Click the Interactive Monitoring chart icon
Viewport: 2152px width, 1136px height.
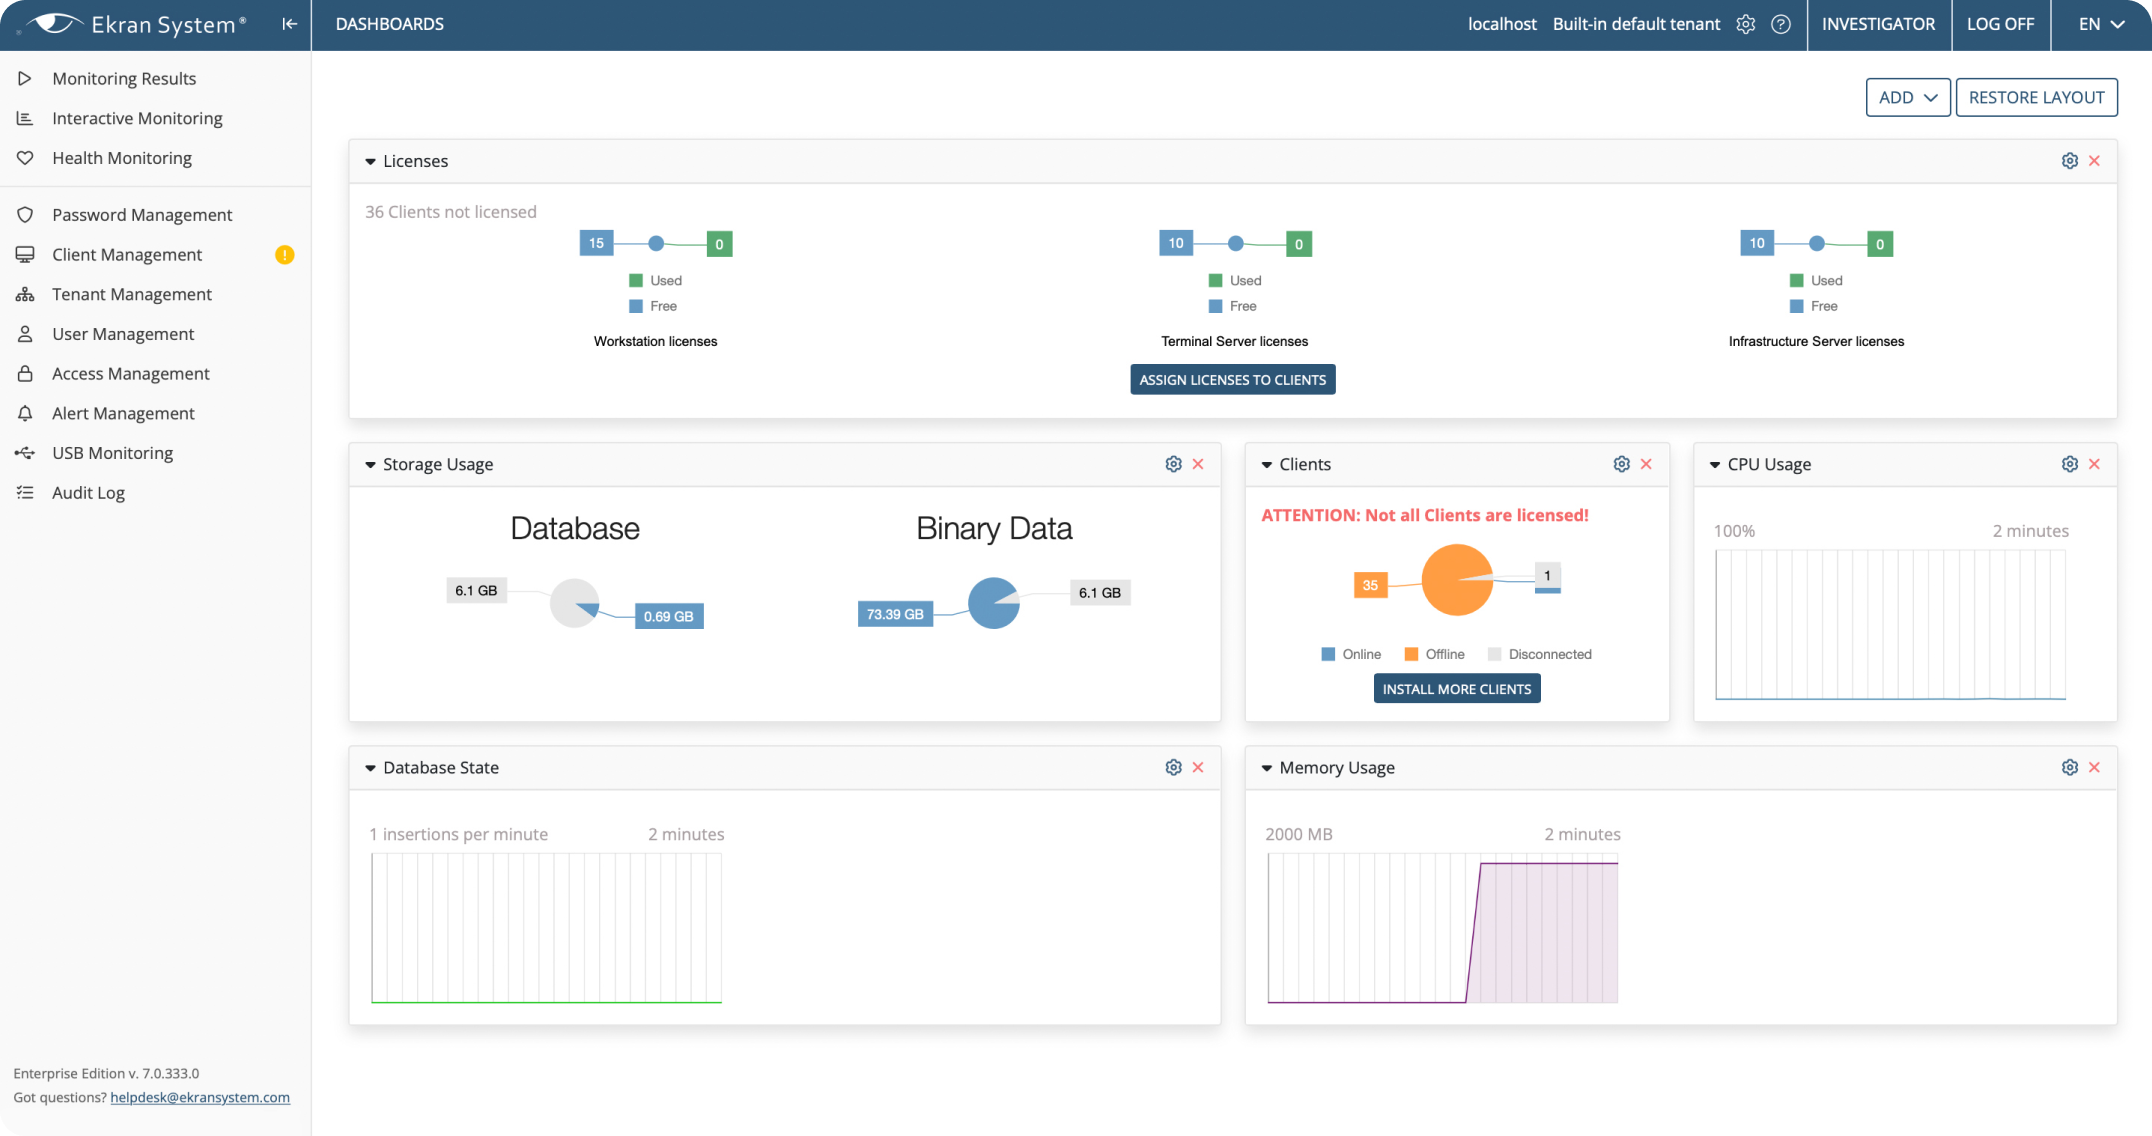click(x=25, y=118)
